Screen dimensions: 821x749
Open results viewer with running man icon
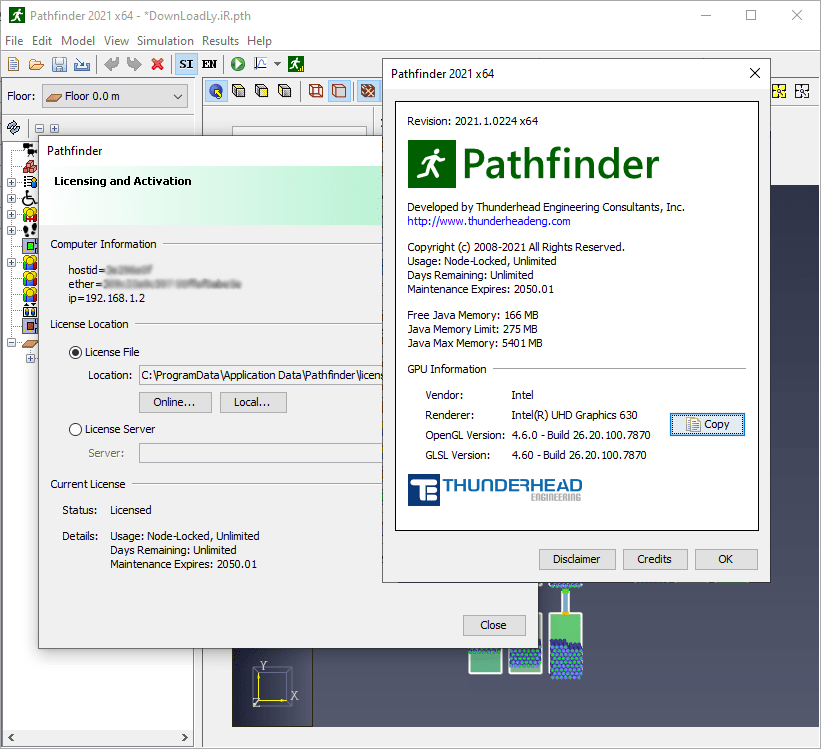pyautogui.click(x=296, y=64)
